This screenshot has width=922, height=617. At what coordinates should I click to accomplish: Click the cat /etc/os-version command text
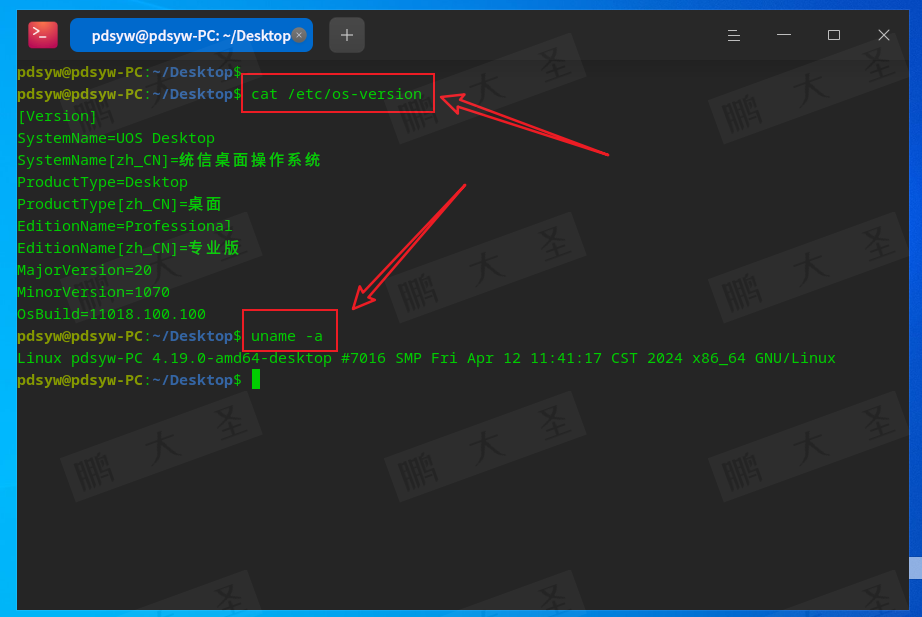[336, 94]
